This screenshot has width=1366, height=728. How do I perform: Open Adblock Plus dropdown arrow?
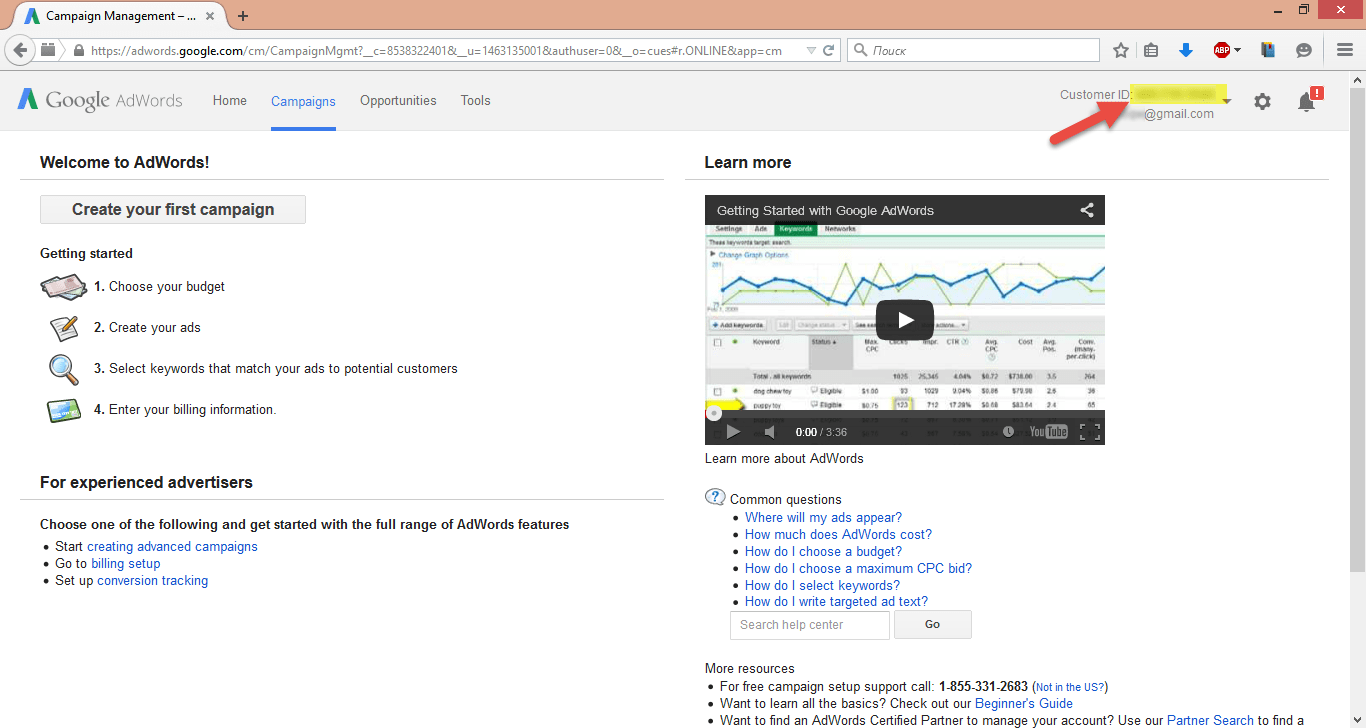pyautogui.click(x=1237, y=50)
